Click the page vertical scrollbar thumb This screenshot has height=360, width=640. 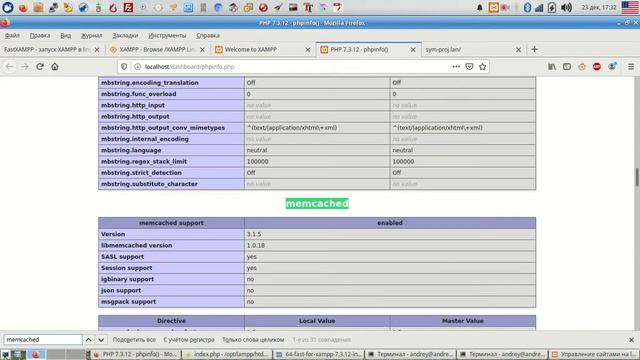(636, 176)
